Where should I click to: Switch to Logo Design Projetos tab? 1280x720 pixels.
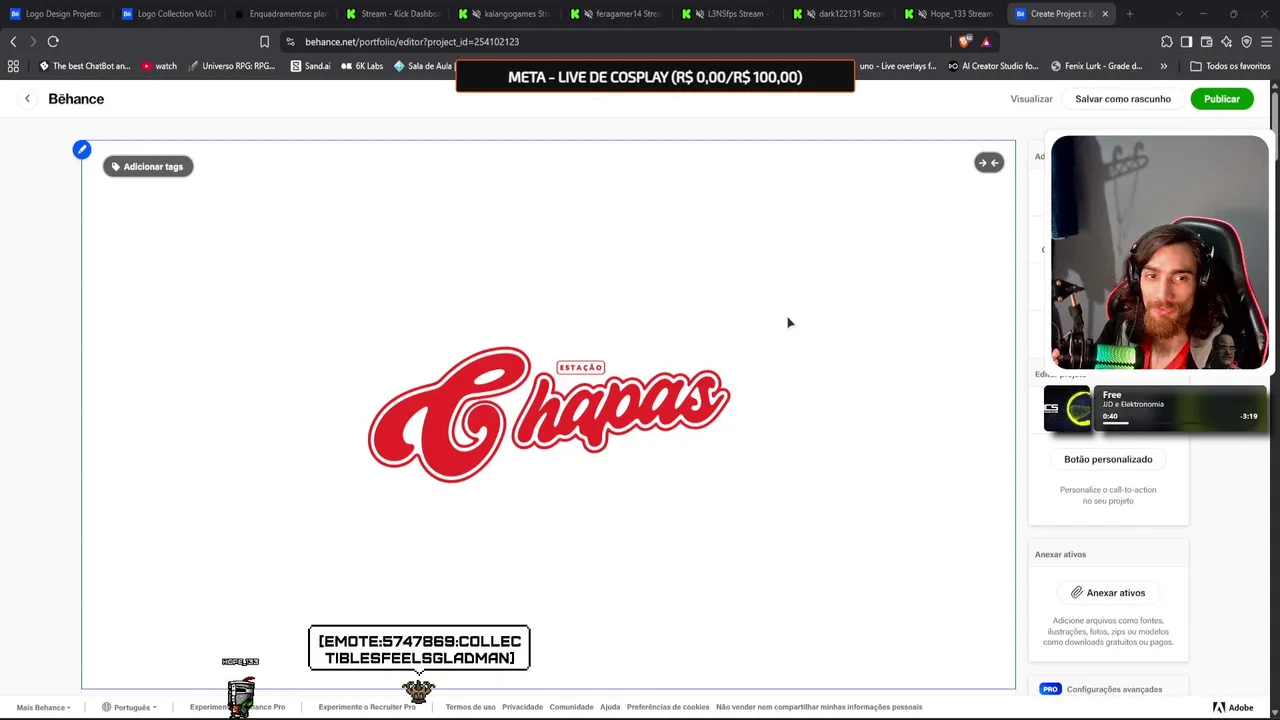click(56, 14)
